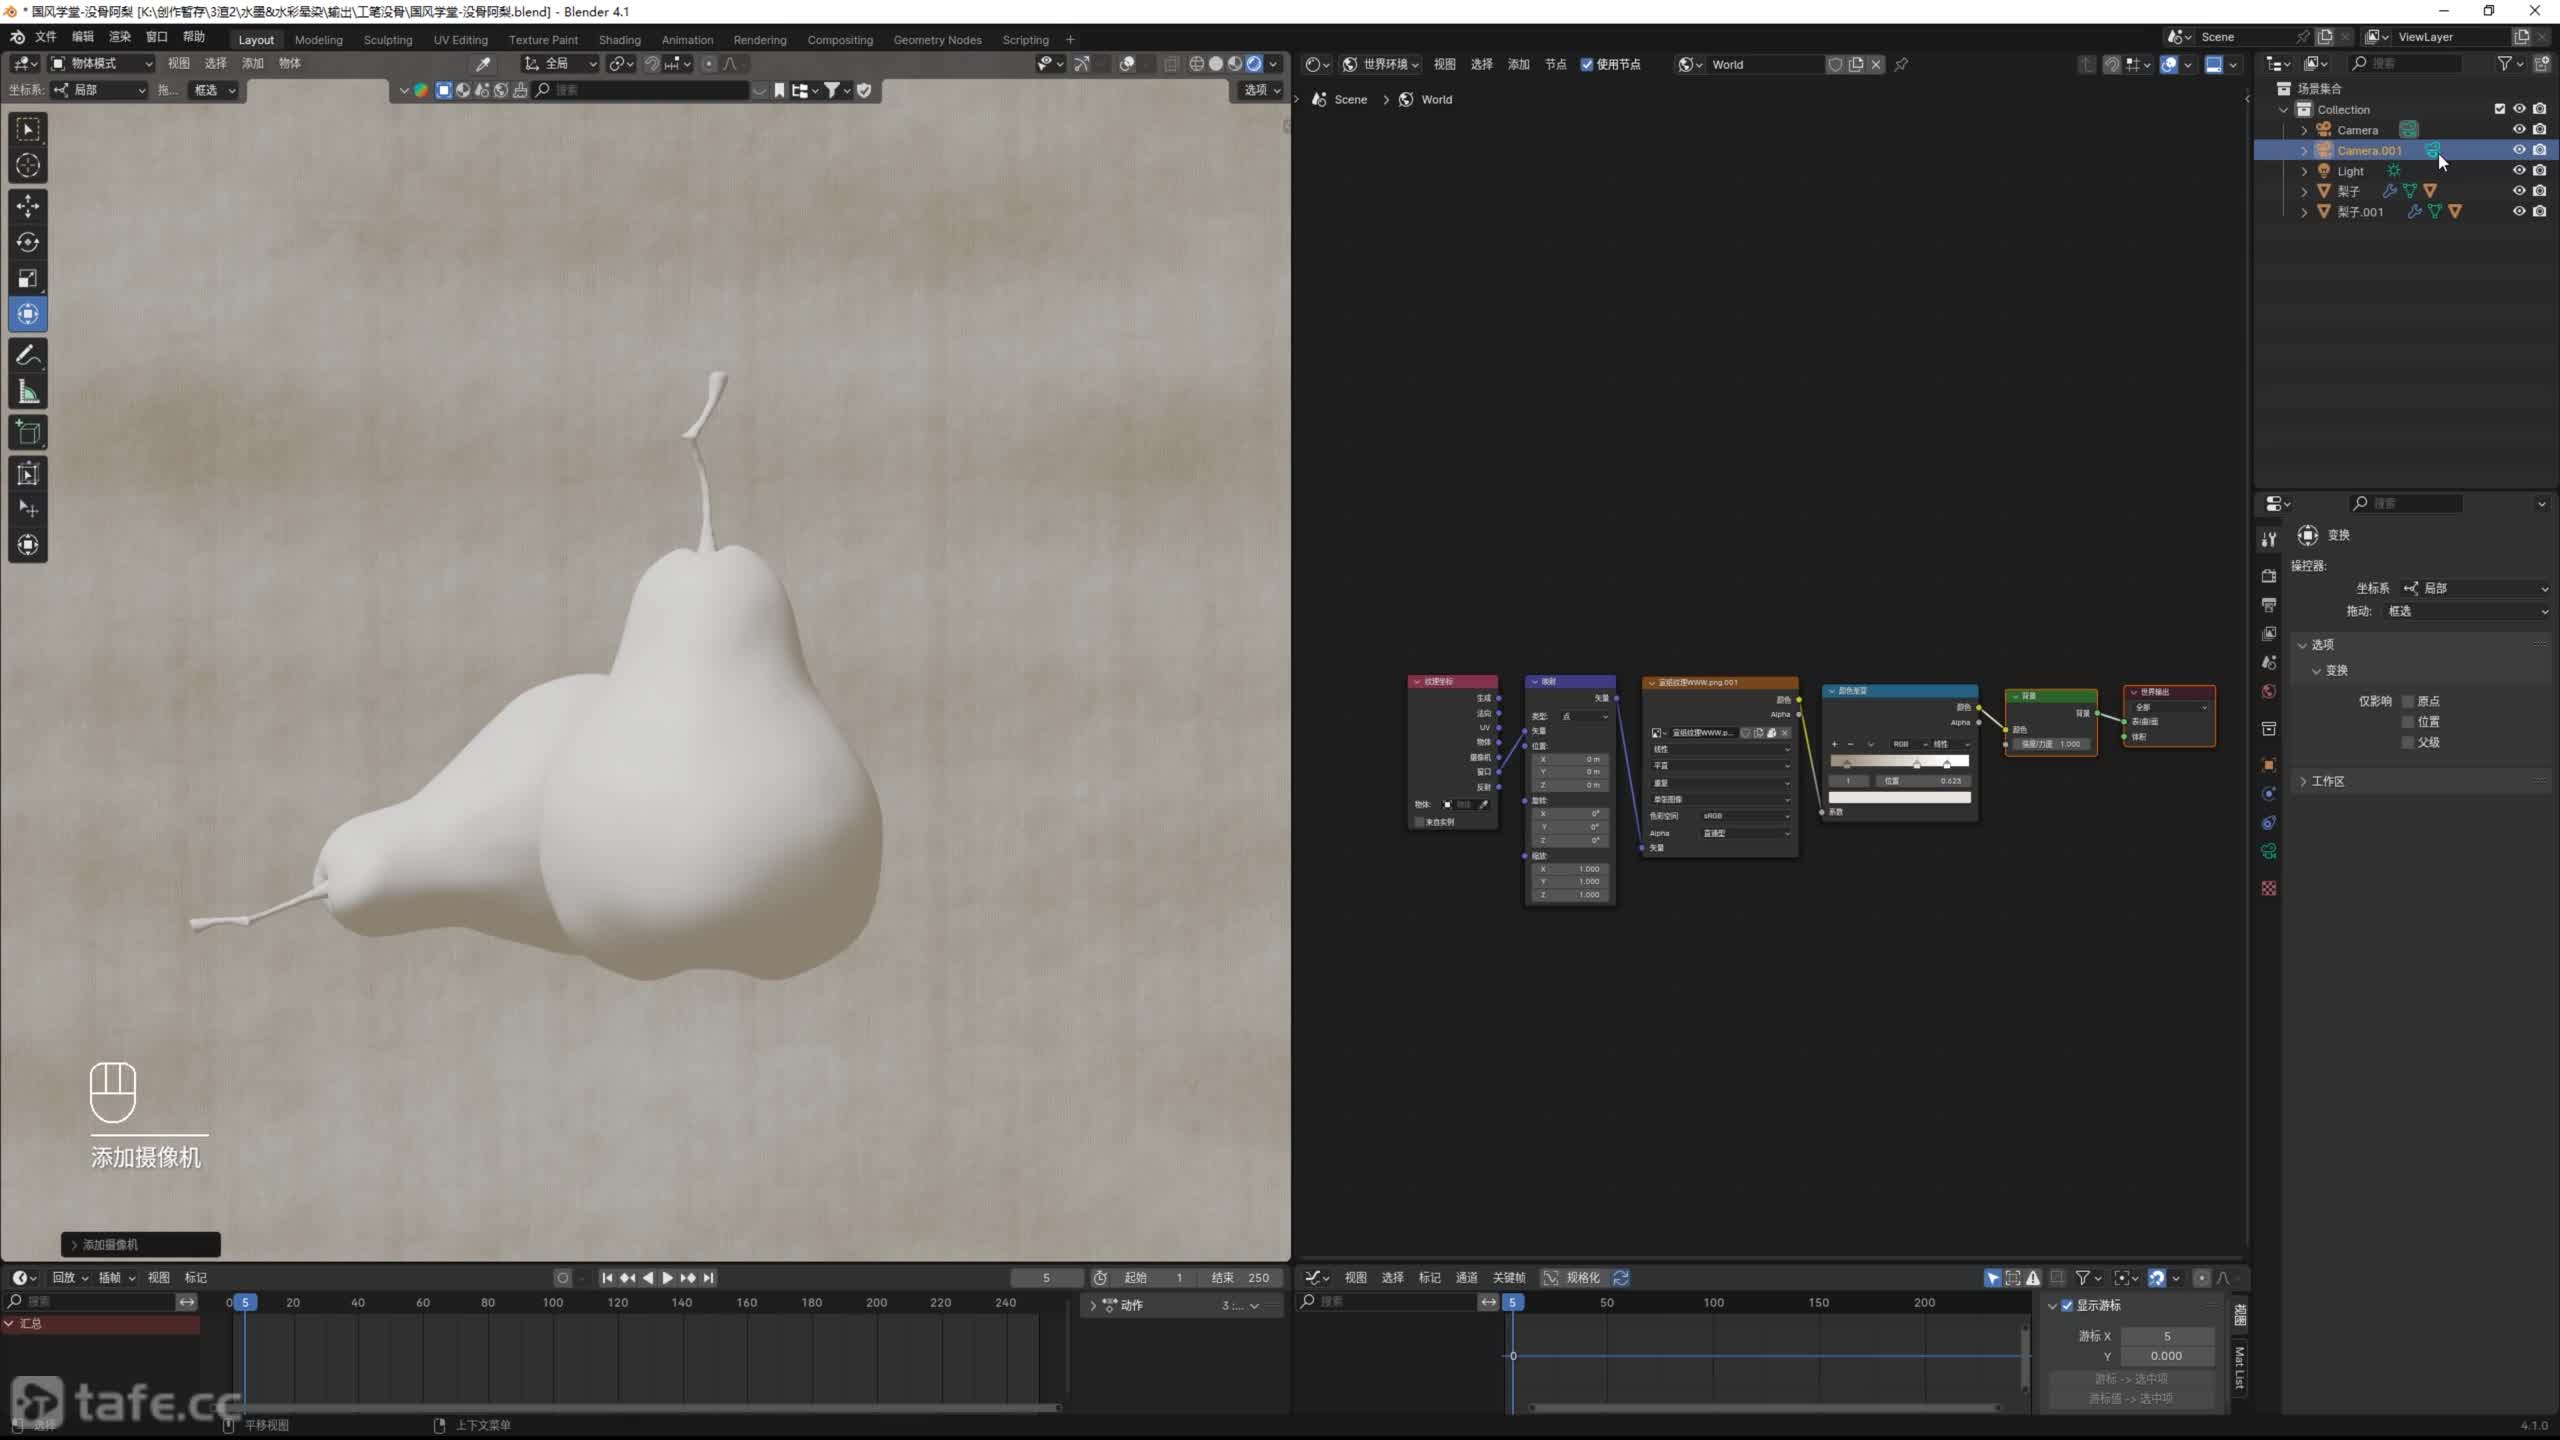
Task: Select the Scale tool
Action: 28,278
